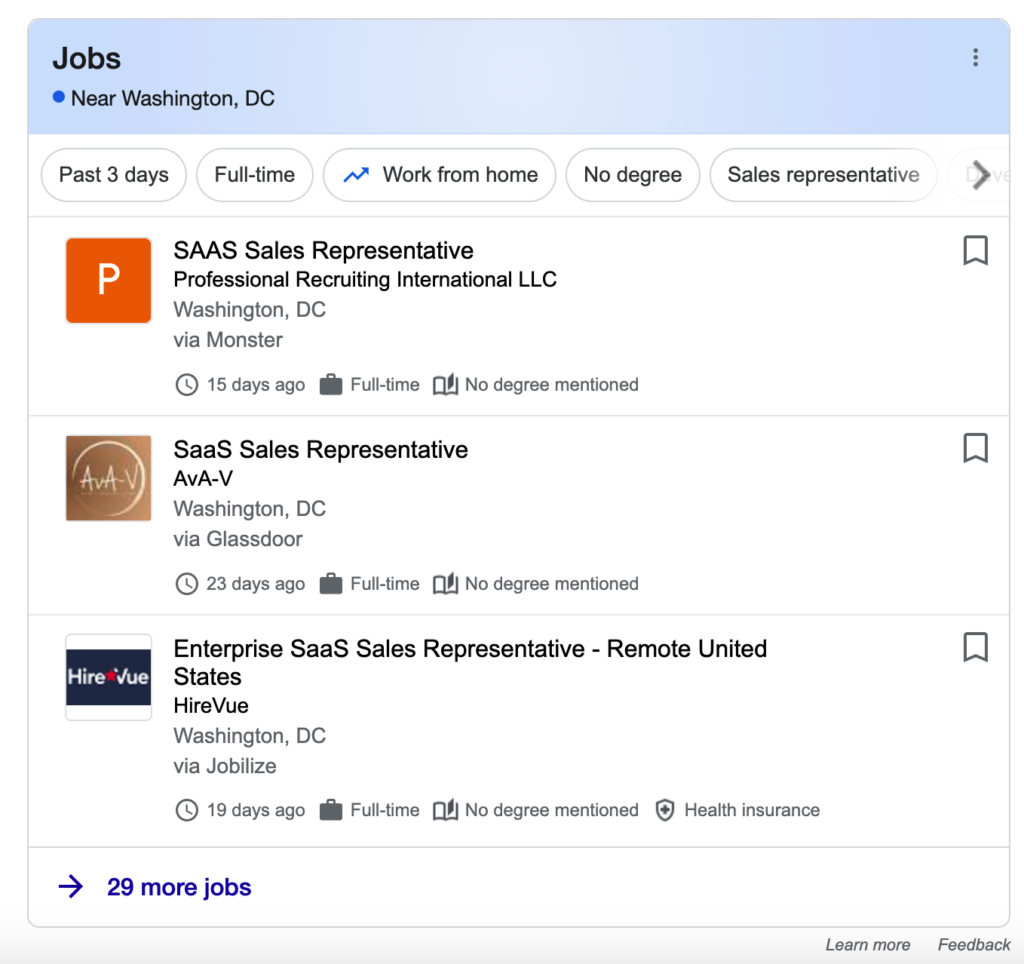Screen dimensions: 1024x964
Task: Filter jobs by Full-time chip
Action: click(255, 175)
